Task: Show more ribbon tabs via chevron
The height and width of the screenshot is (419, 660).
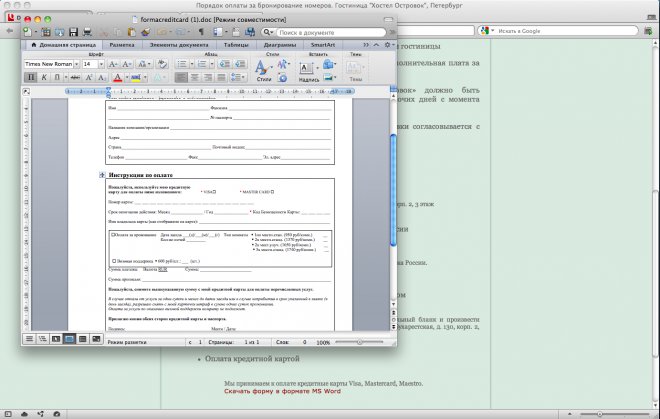Action: 366,45
